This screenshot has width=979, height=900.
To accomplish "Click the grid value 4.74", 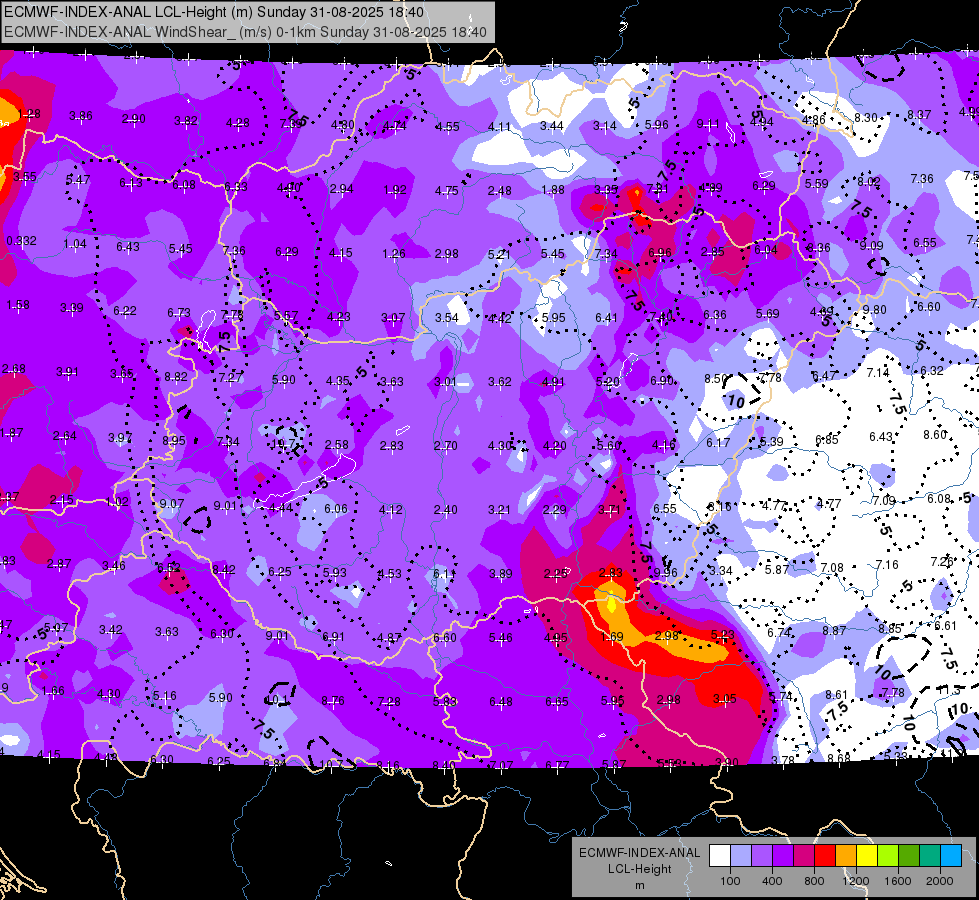I will tap(395, 126).
